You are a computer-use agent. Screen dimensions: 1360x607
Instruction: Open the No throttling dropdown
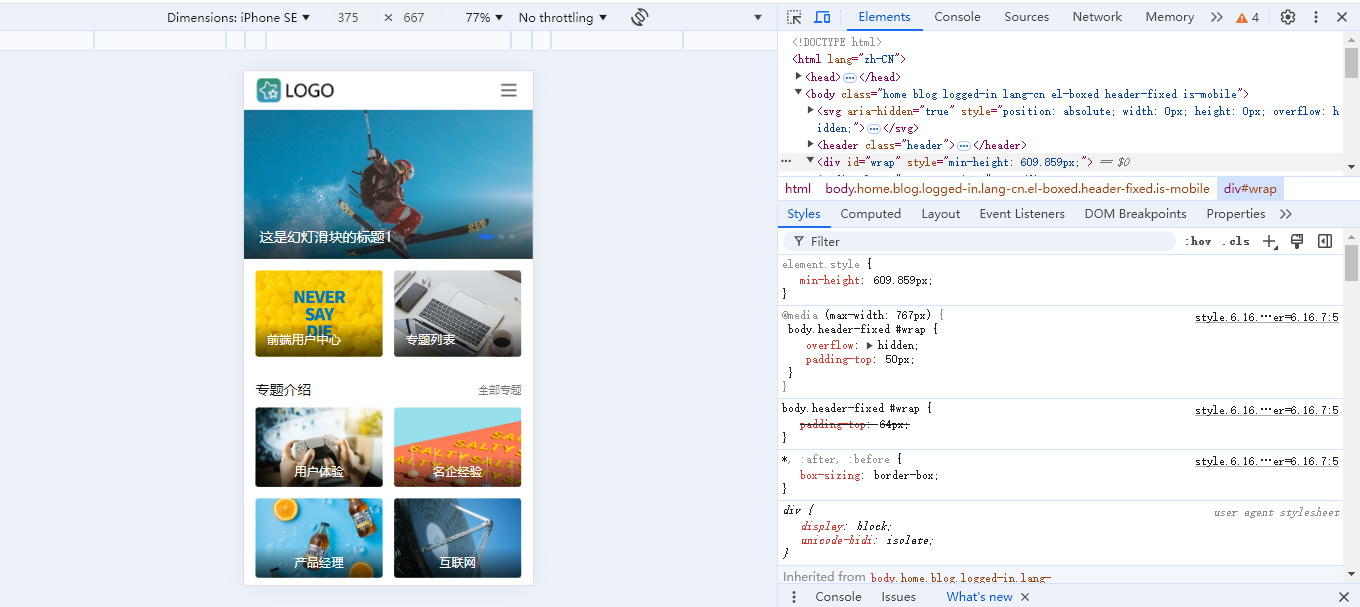coord(562,17)
